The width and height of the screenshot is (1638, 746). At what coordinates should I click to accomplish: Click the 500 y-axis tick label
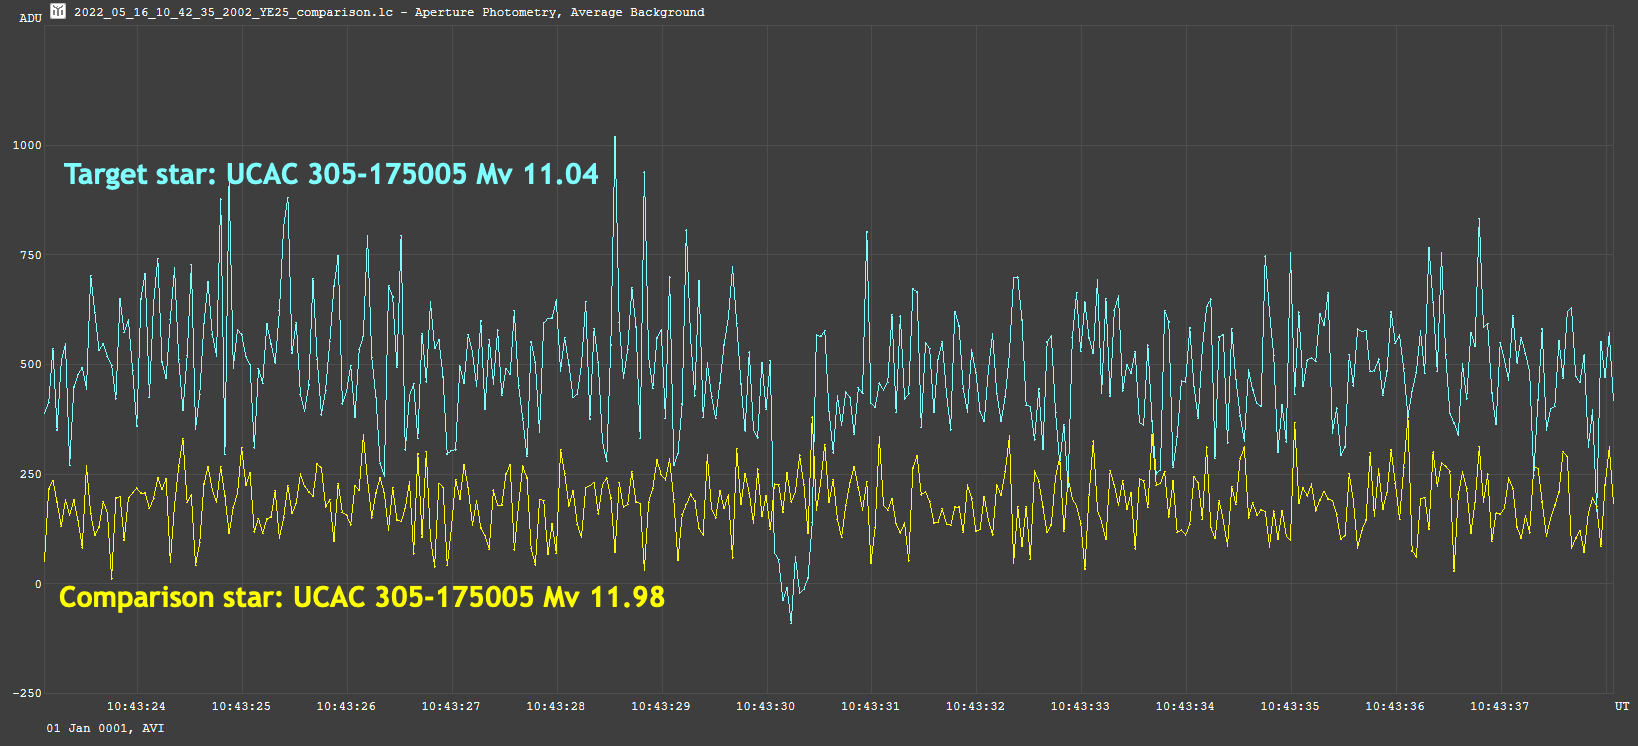pyautogui.click(x=31, y=364)
